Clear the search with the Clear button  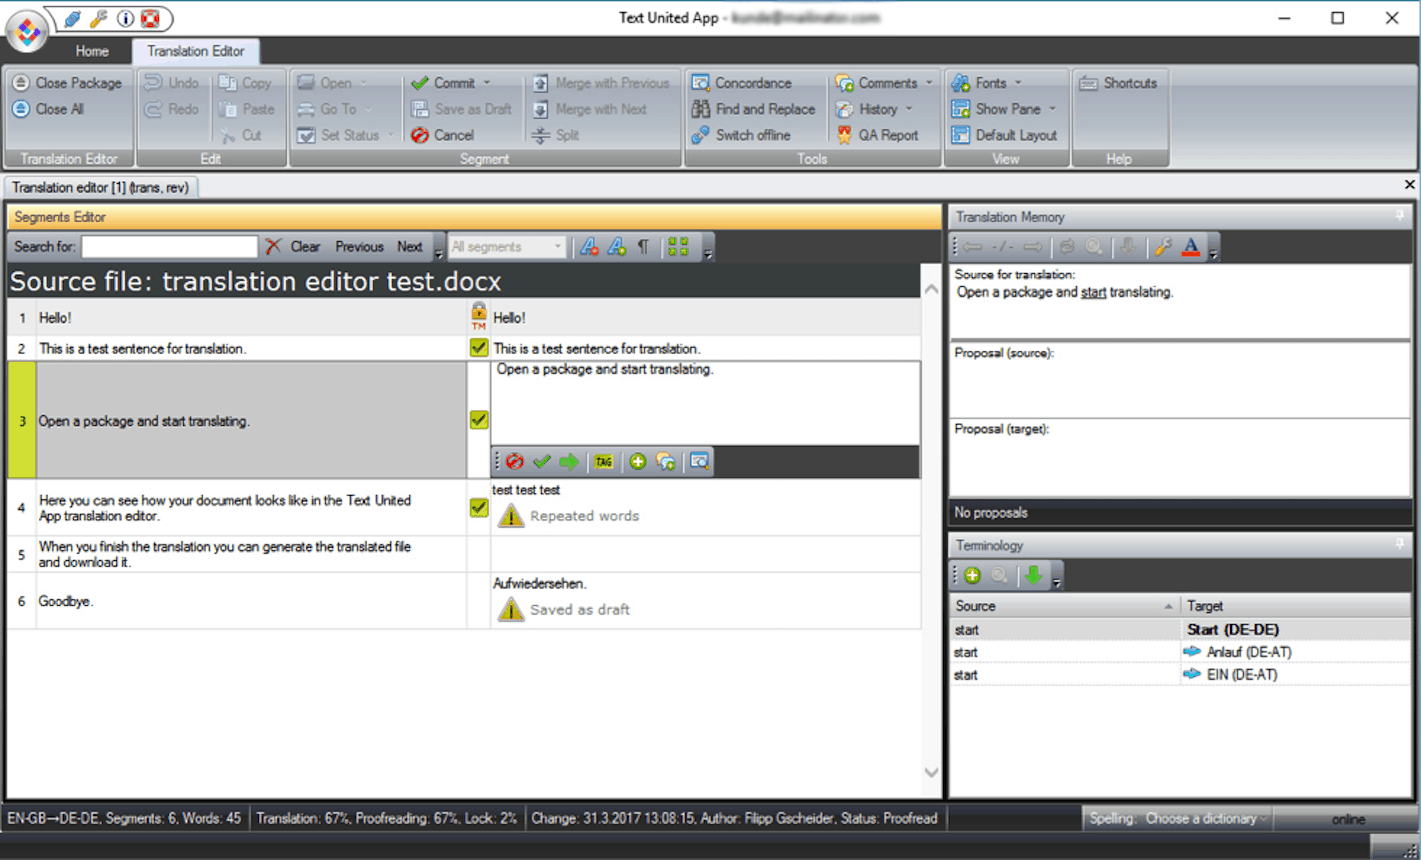(x=293, y=246)
